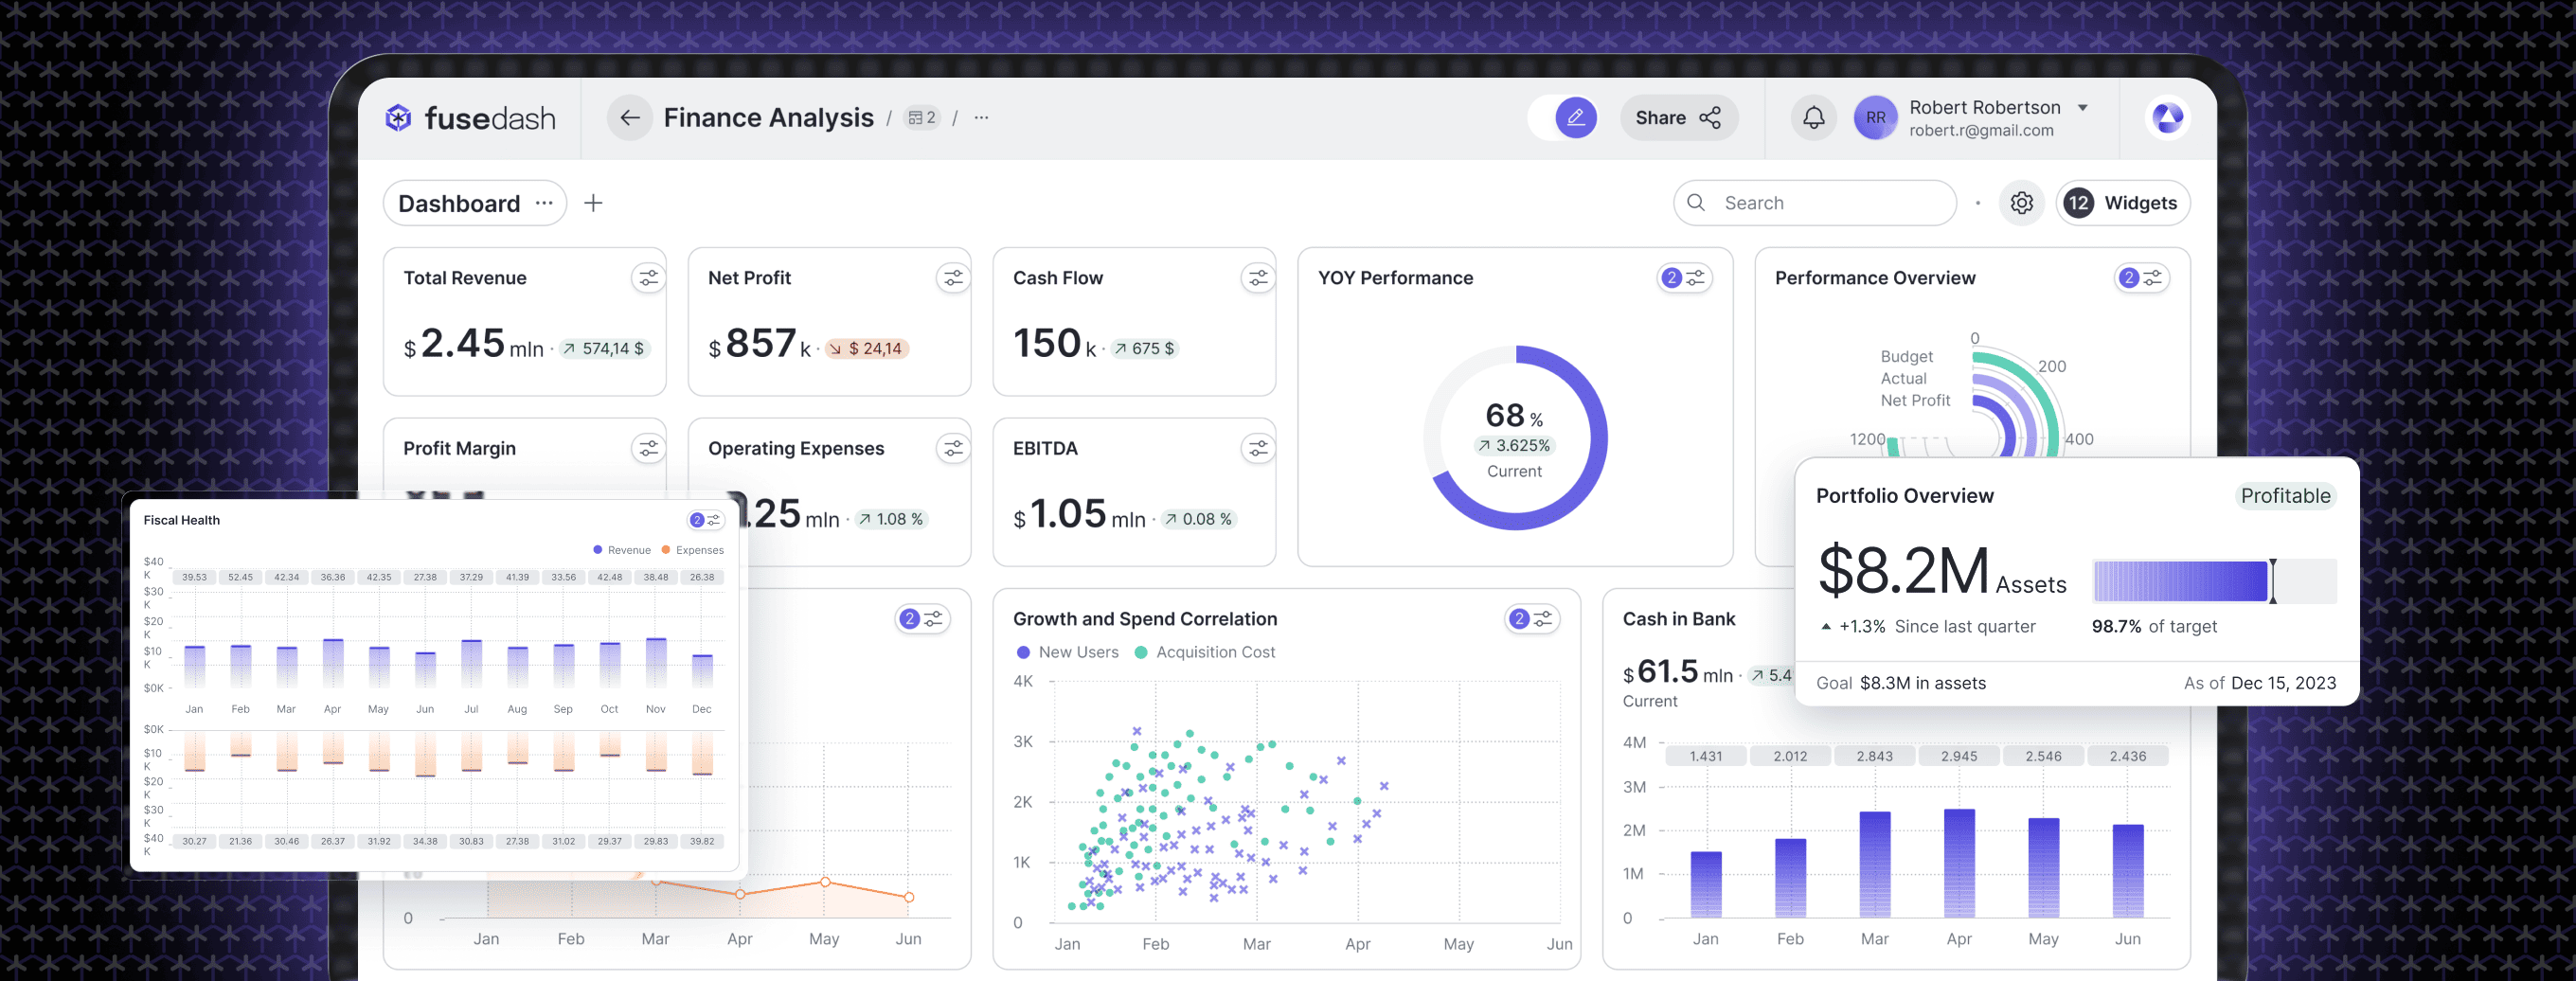
Task: Click the gradient profile icon in header
Action: [x=2167, y=118]
